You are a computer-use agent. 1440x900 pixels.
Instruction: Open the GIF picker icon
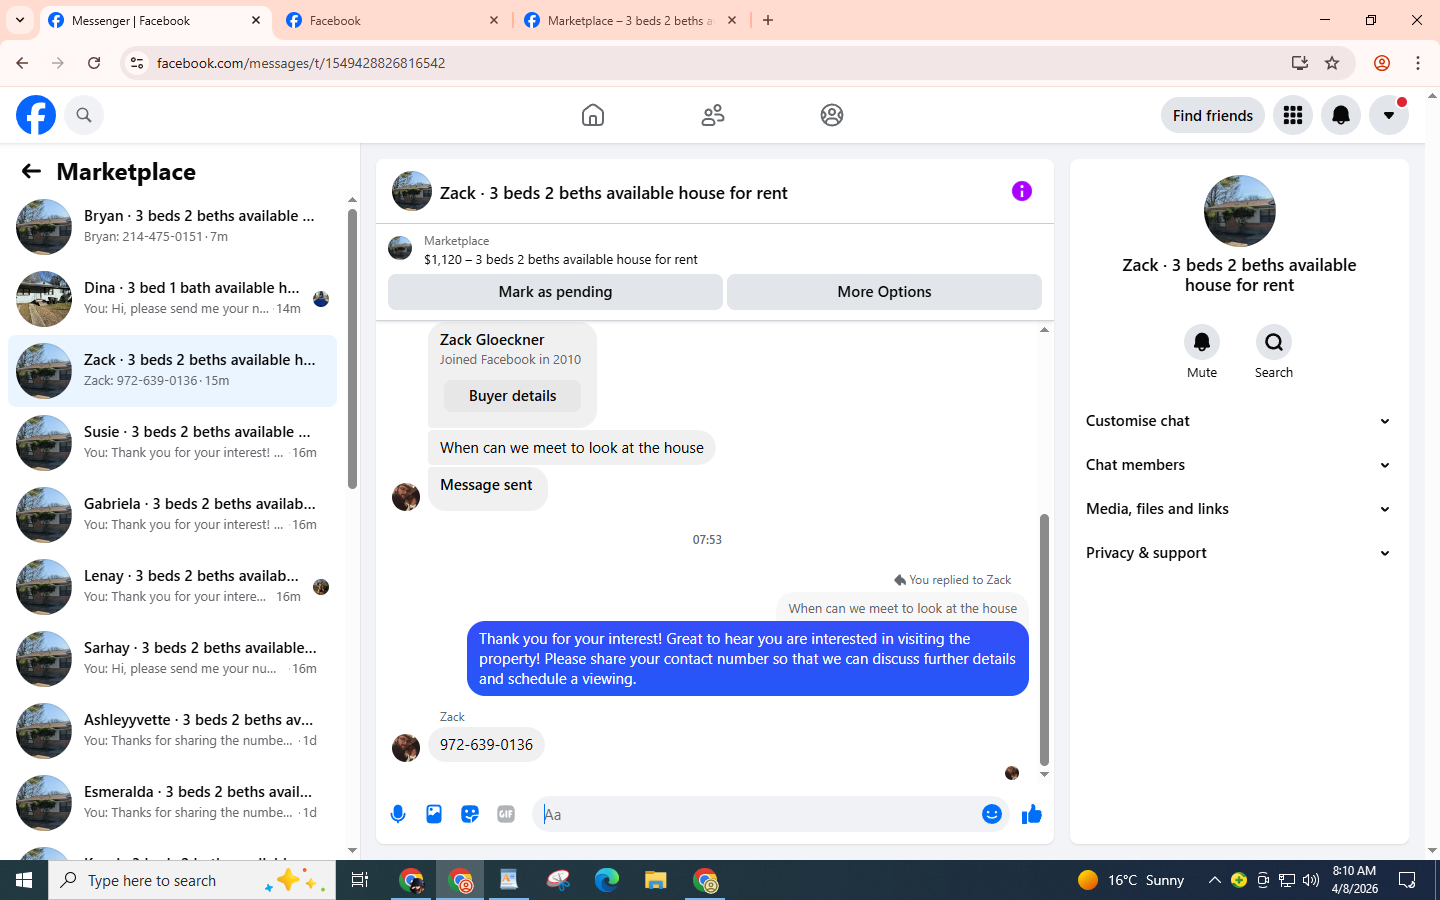(x=506, y=814)
